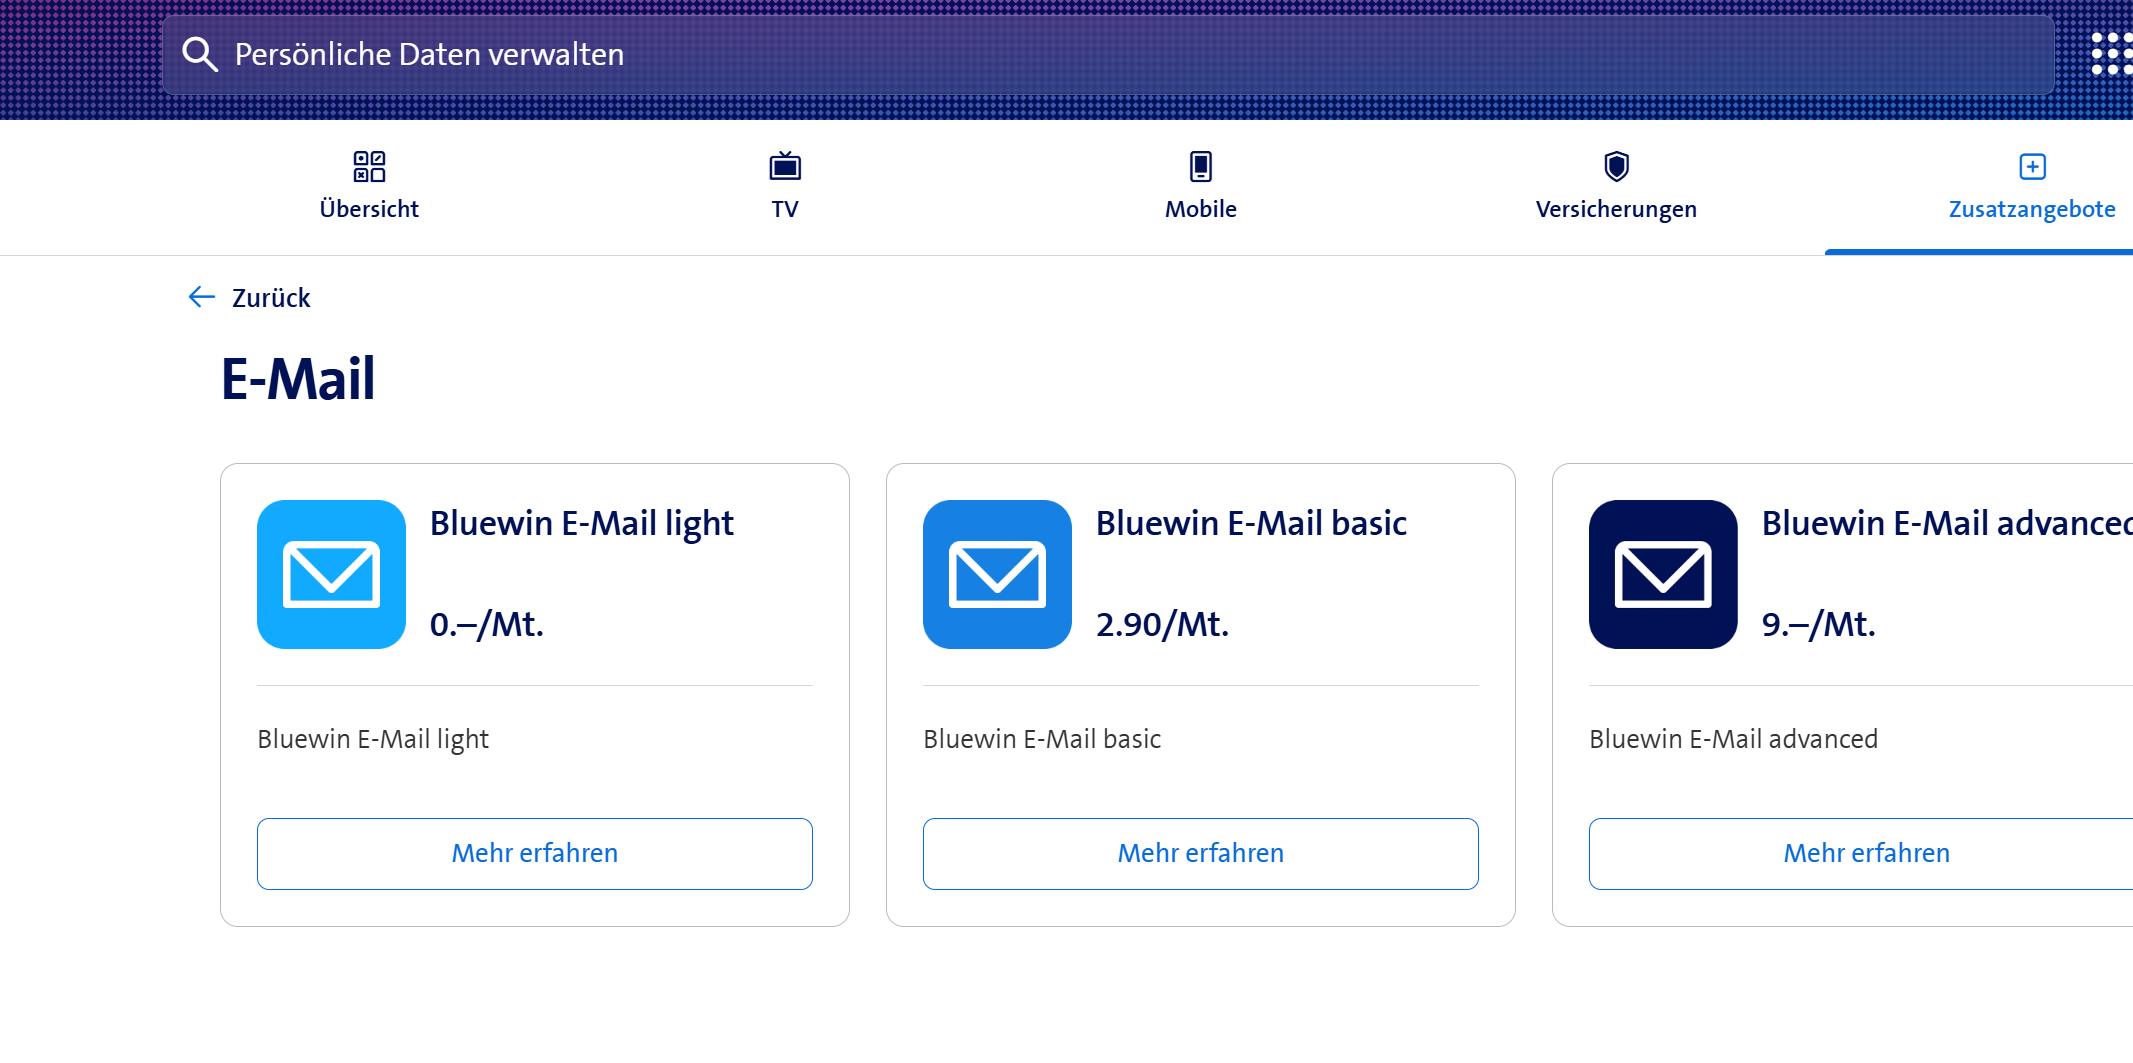Click the back arrow icon

coord(202,297)
